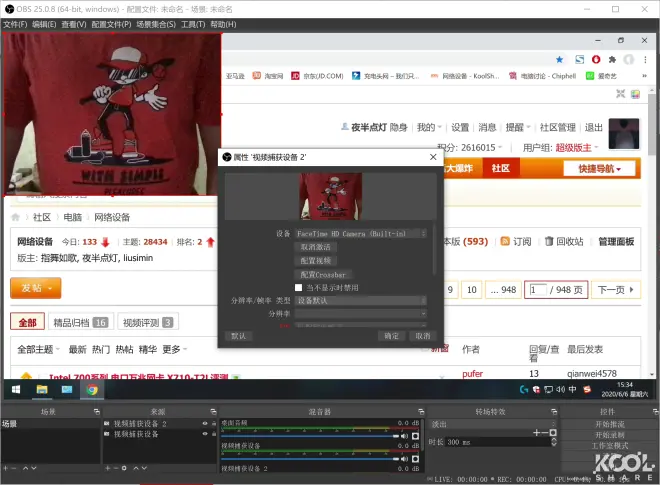Click 开始录制 to start recording
Image resolution: width=660 pixels, height=485 pixels.
[609, 435]
